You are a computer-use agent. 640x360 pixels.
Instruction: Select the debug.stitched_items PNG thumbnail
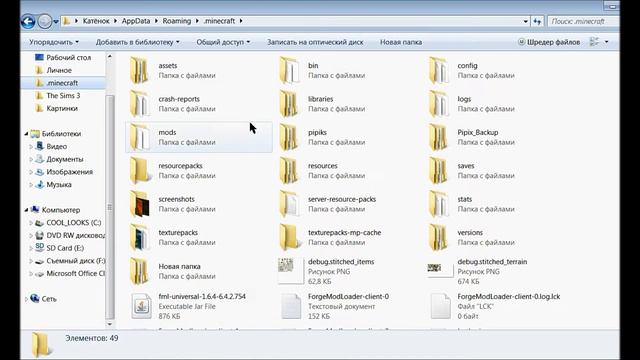click(x=291, y=270)
